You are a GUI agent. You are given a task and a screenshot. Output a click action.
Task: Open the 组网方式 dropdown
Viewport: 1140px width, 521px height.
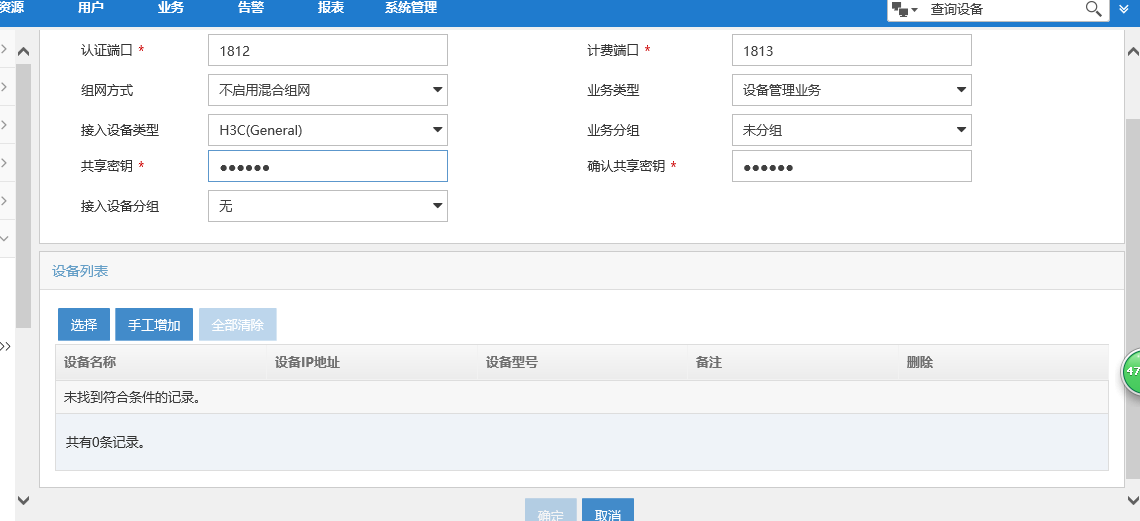[x=328, y=90]
